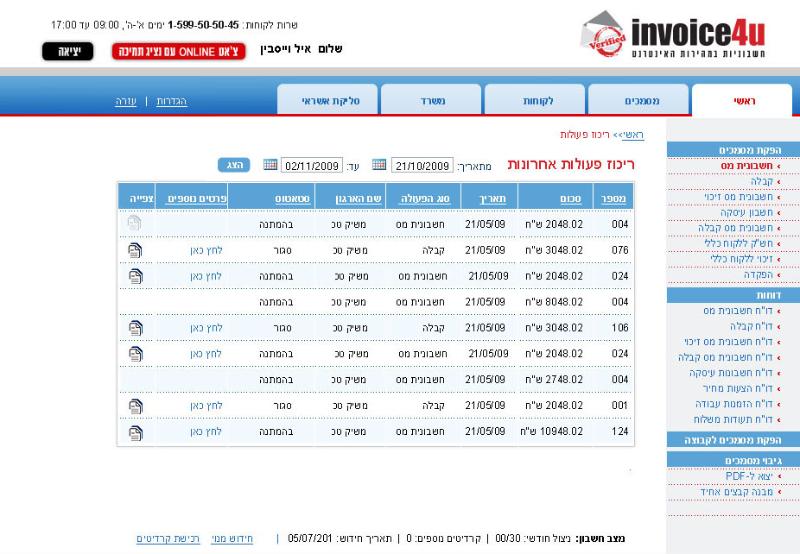Click the from-date field 21/10/2009
The width and height of the screenshot is (800, 554).
[x=422, y=165]
